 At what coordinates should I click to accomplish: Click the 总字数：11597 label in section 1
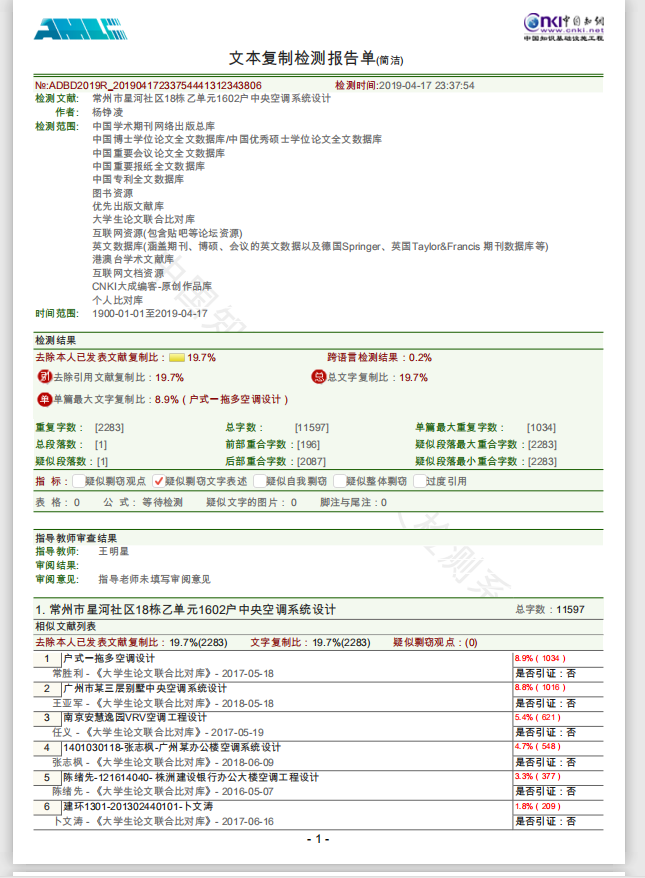550,609
